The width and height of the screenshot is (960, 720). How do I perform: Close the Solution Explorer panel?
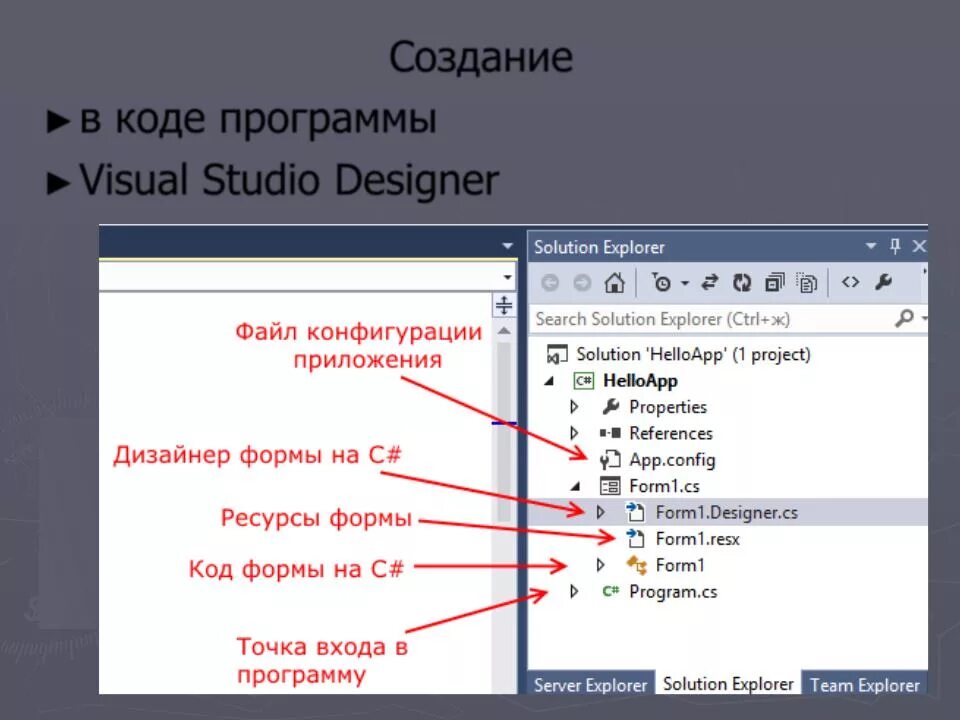pos(919,246)
